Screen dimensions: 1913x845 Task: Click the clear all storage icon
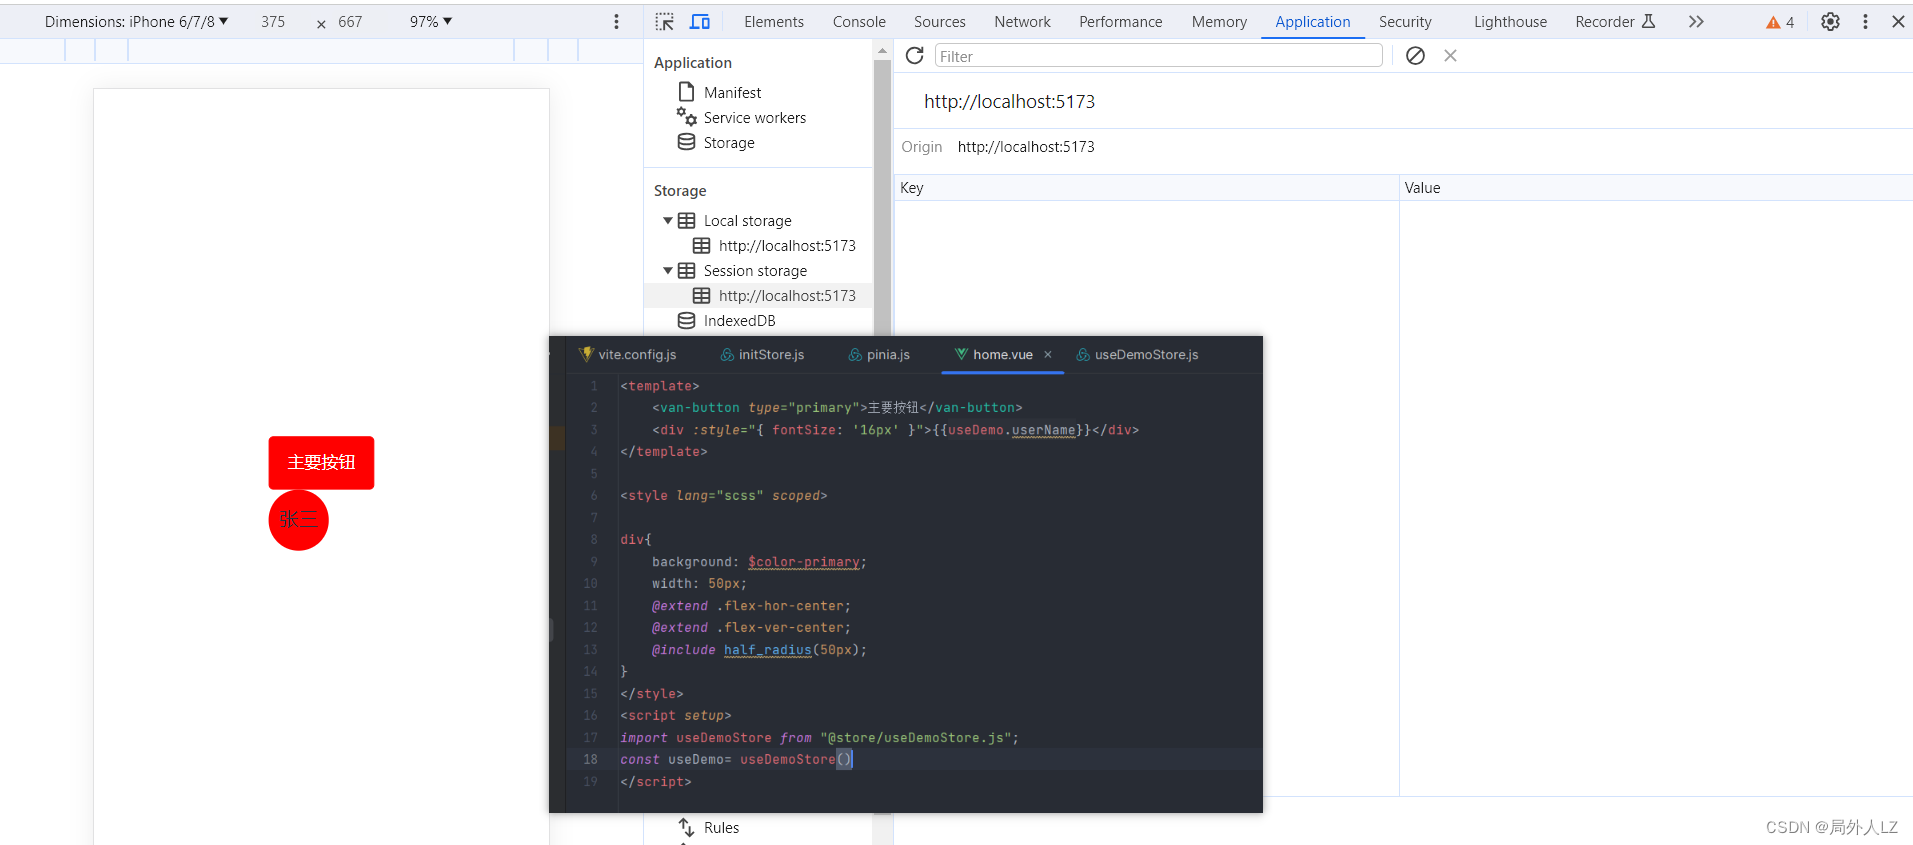click(x=1415, y=56)
